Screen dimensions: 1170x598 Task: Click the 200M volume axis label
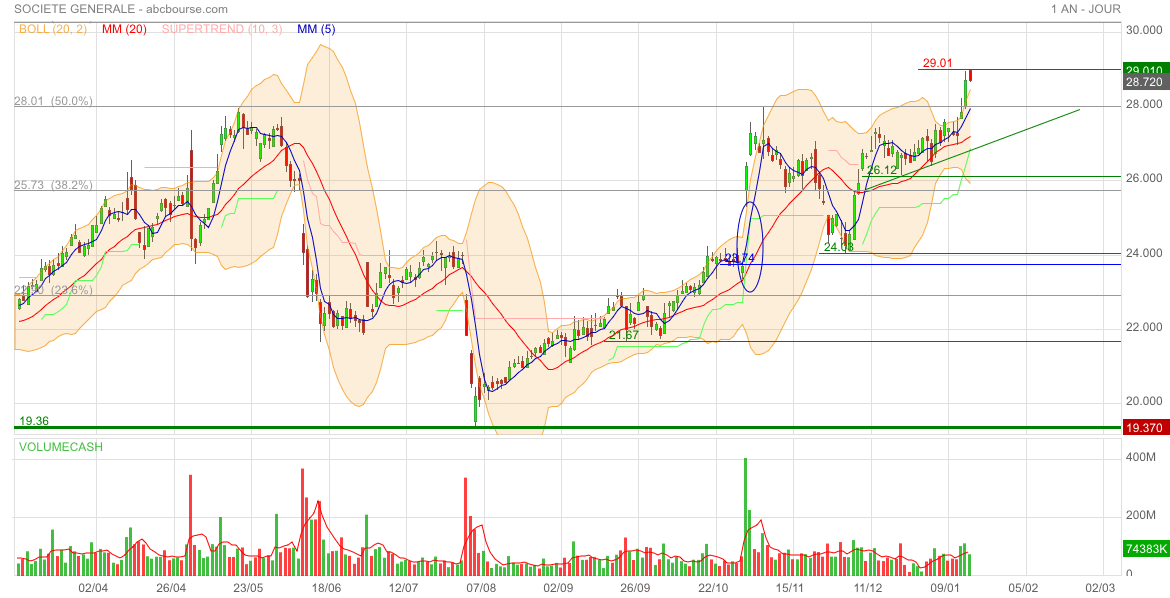pos(1141,516)
